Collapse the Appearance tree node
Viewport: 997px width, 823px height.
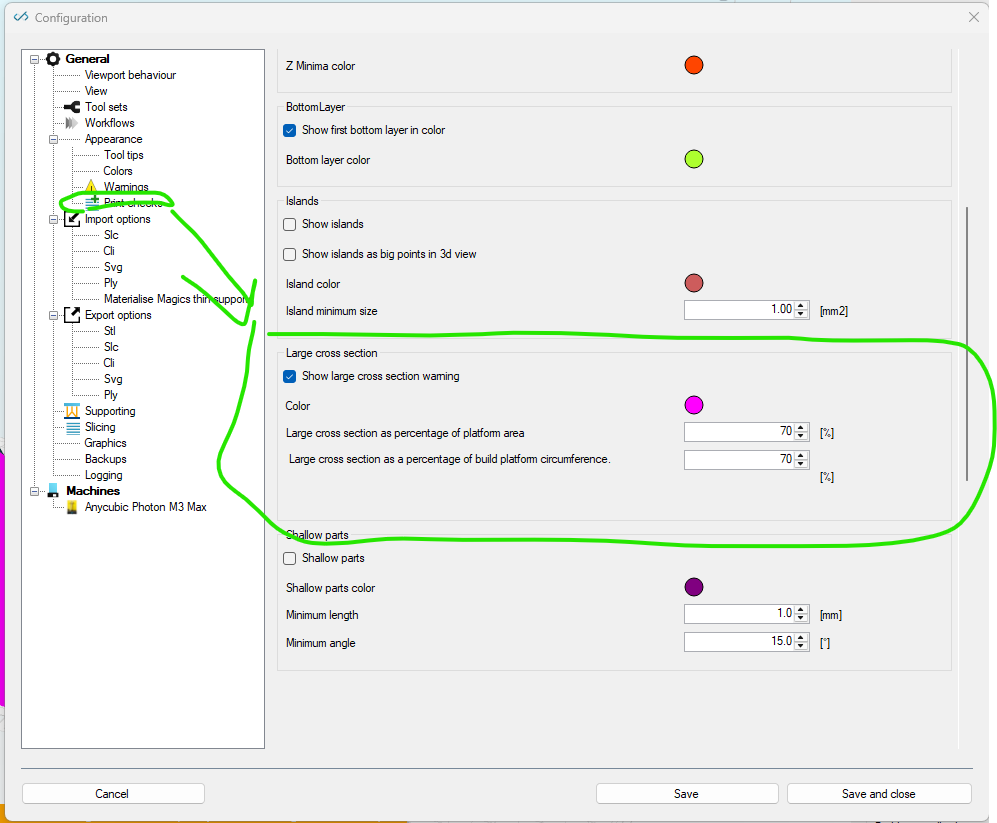click(54, 139)
